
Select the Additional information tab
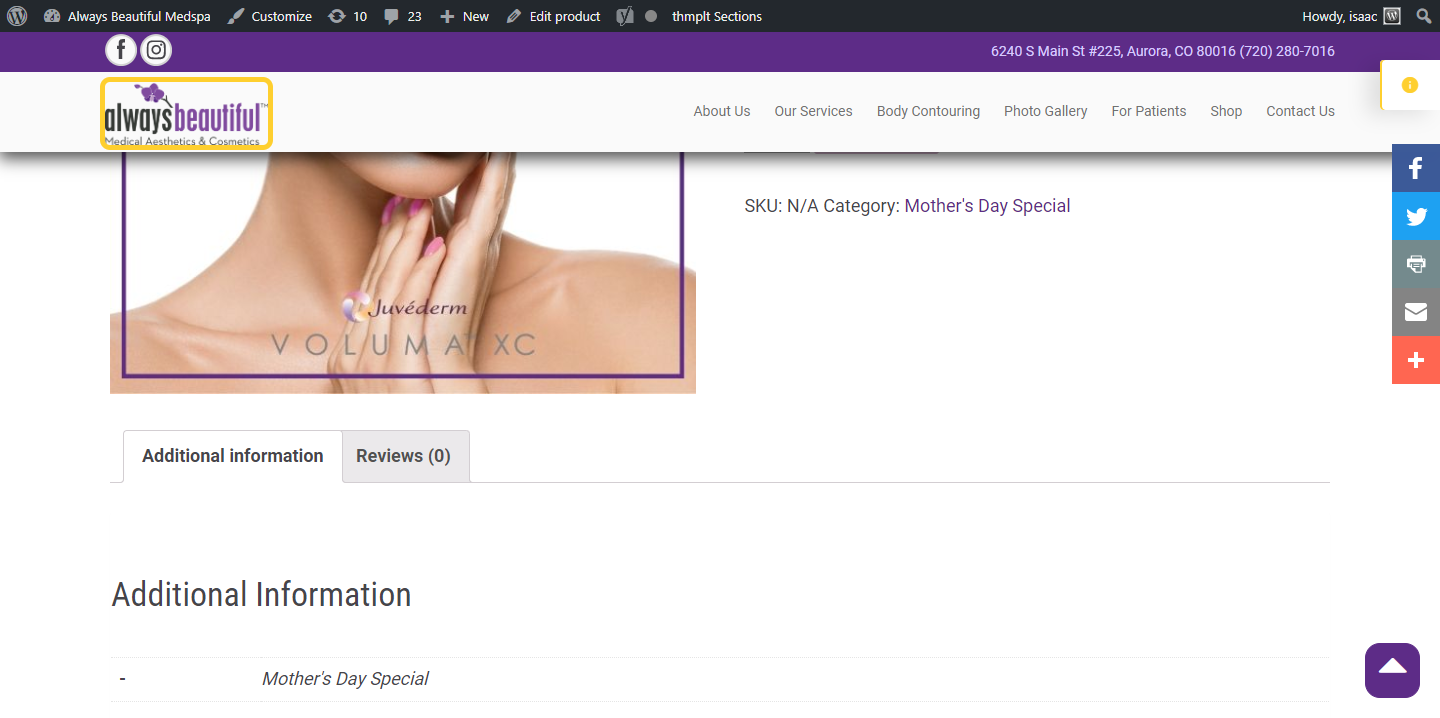(x=233, y=456)
